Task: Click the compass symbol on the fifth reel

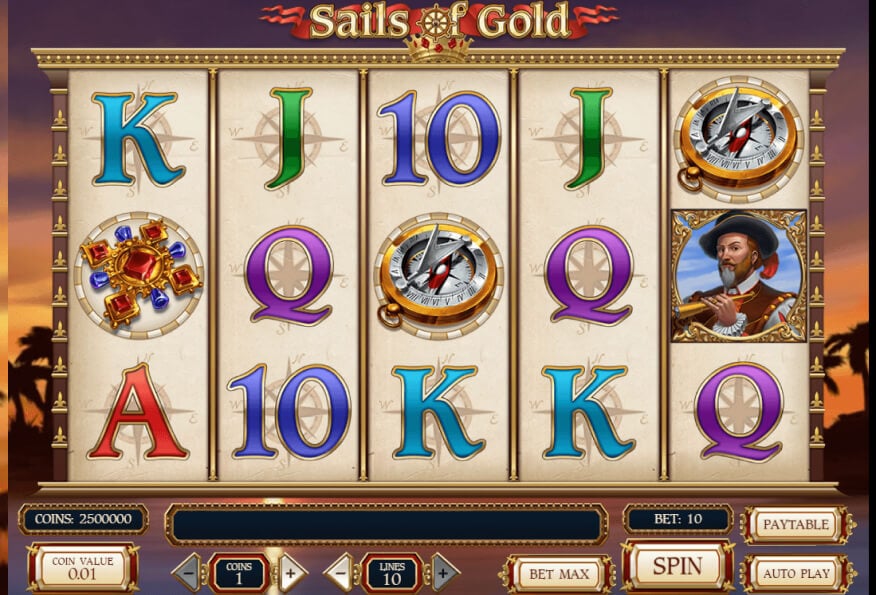Action: pos(739,139)
